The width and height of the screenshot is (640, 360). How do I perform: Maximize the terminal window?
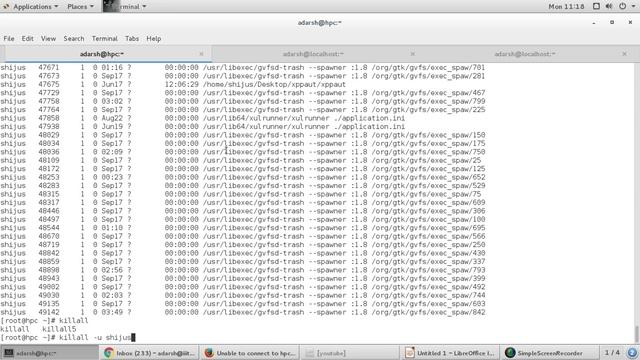coord(612,22)
